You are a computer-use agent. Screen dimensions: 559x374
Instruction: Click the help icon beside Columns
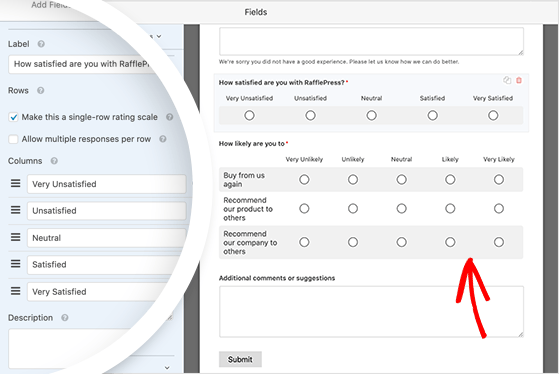(x=54, y=161)
